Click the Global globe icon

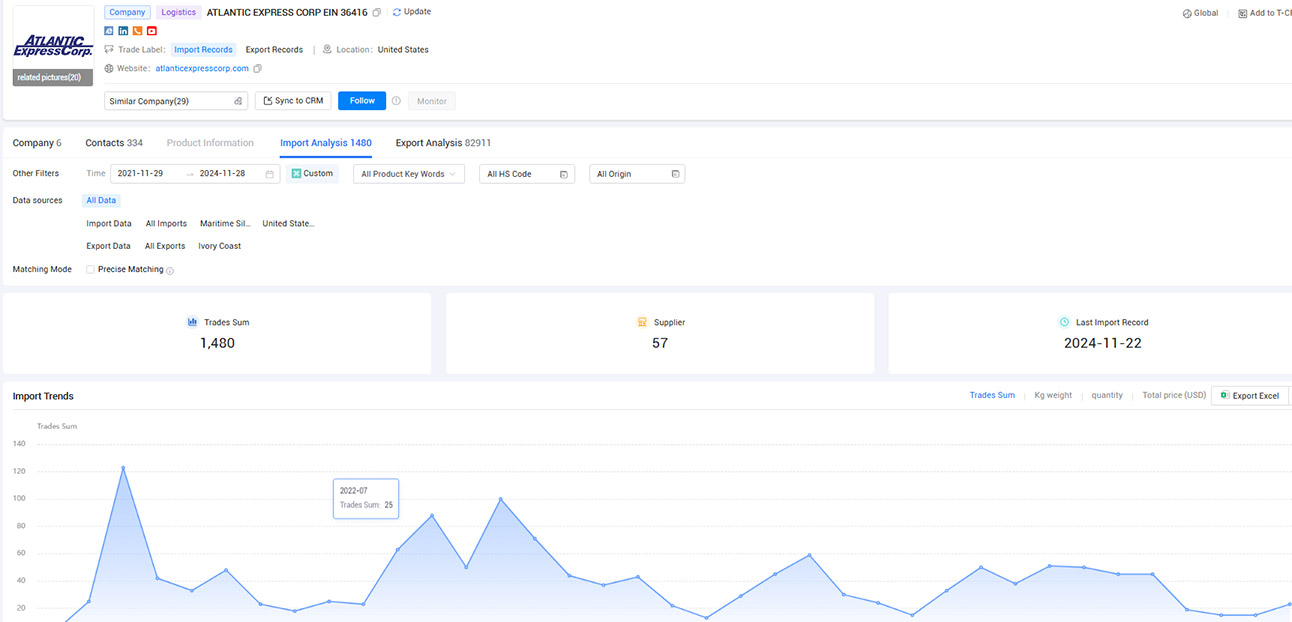(1187, 14)
